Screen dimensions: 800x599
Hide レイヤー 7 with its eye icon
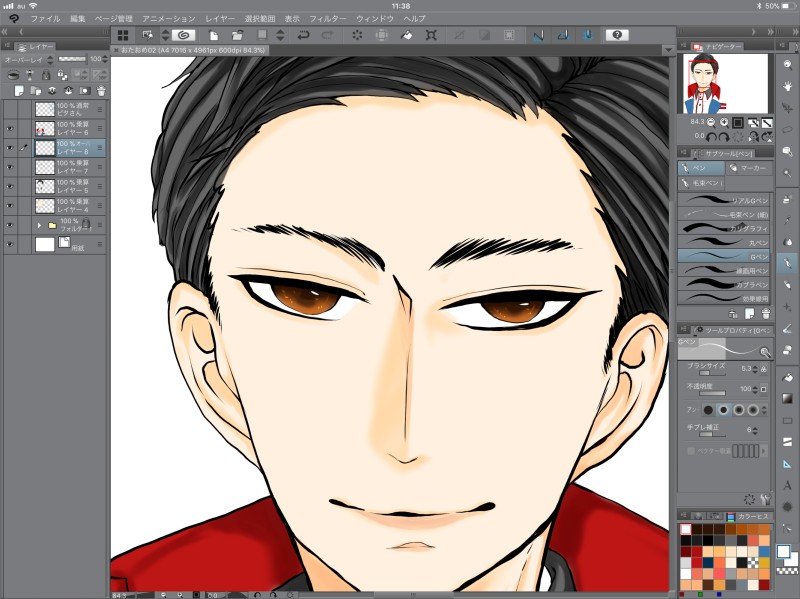pyautogui.click(x=10, y=167)
